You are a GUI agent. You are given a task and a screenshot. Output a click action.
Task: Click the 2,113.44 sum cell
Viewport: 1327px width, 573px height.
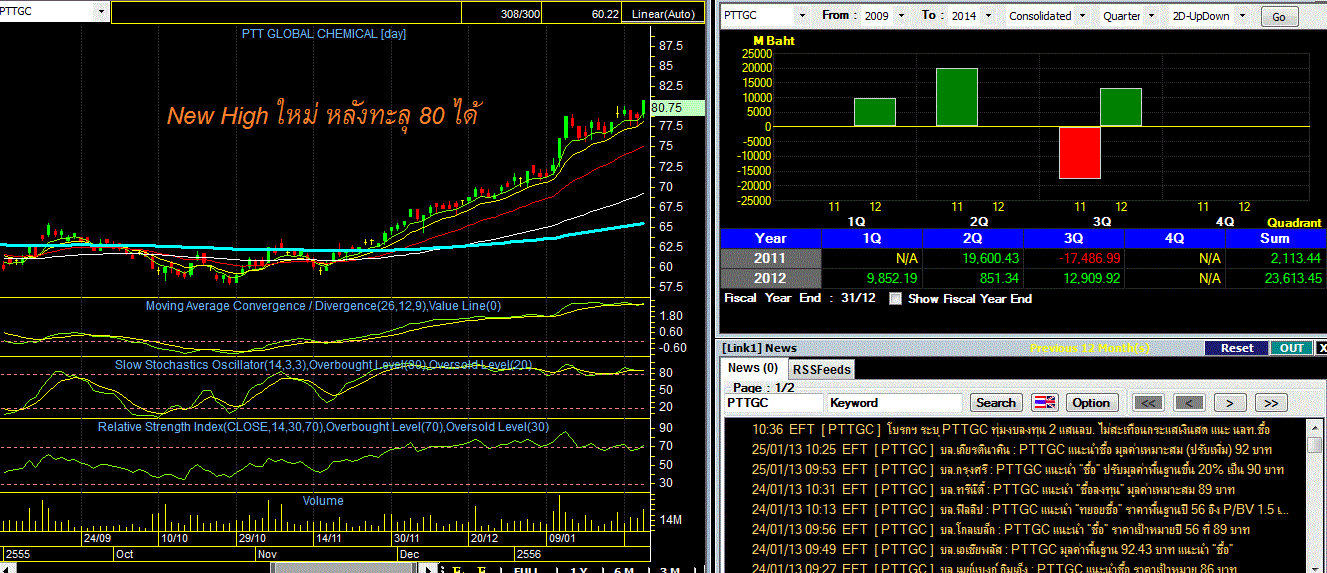[1276, 258]
